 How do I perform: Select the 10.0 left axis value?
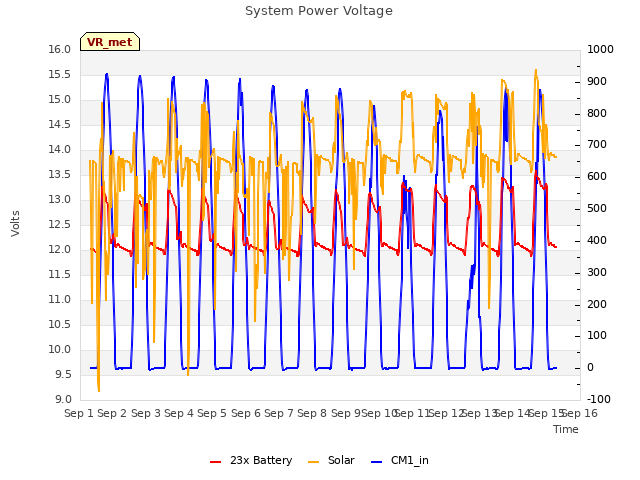[60, 349]
